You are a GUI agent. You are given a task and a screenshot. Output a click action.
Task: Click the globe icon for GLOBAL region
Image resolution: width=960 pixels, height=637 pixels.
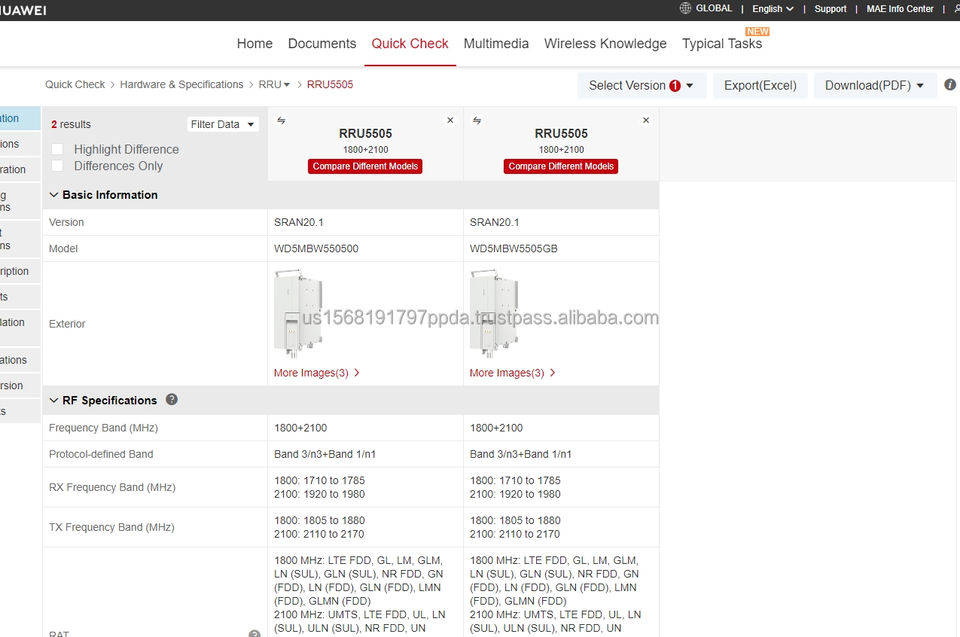click(685, 9)
